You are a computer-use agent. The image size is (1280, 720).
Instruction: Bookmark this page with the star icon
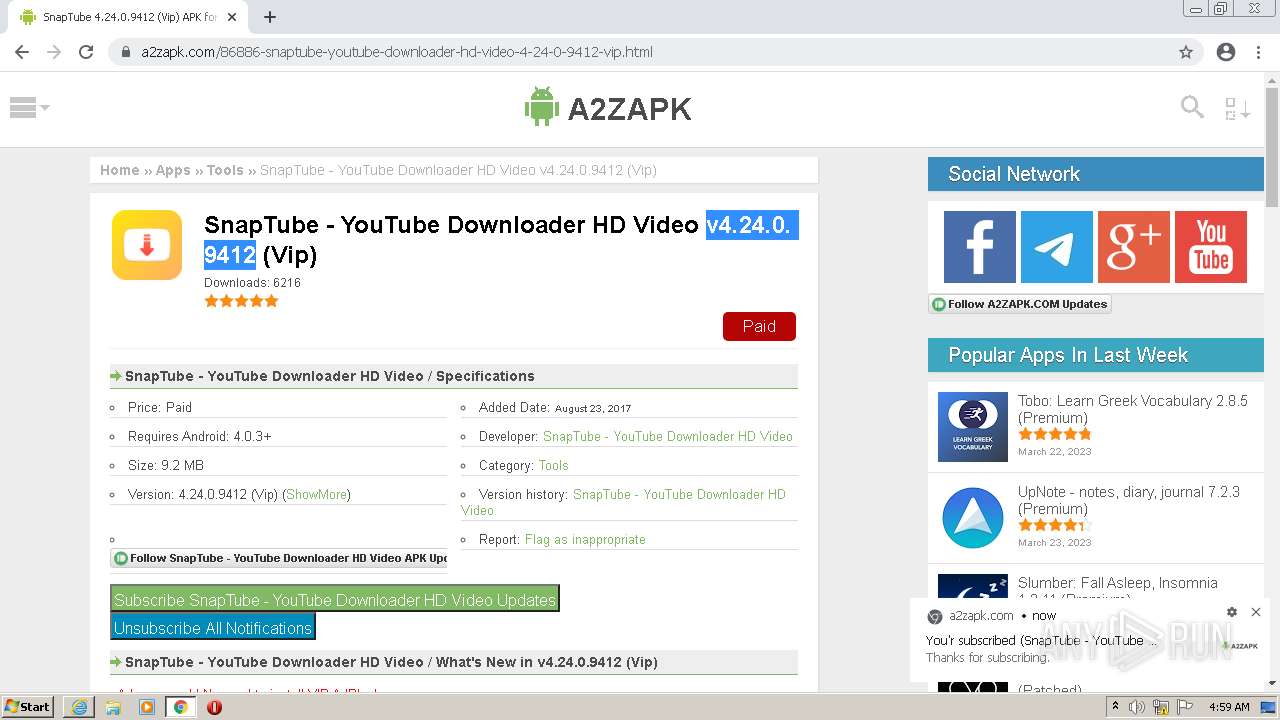tap(1186, 52)
